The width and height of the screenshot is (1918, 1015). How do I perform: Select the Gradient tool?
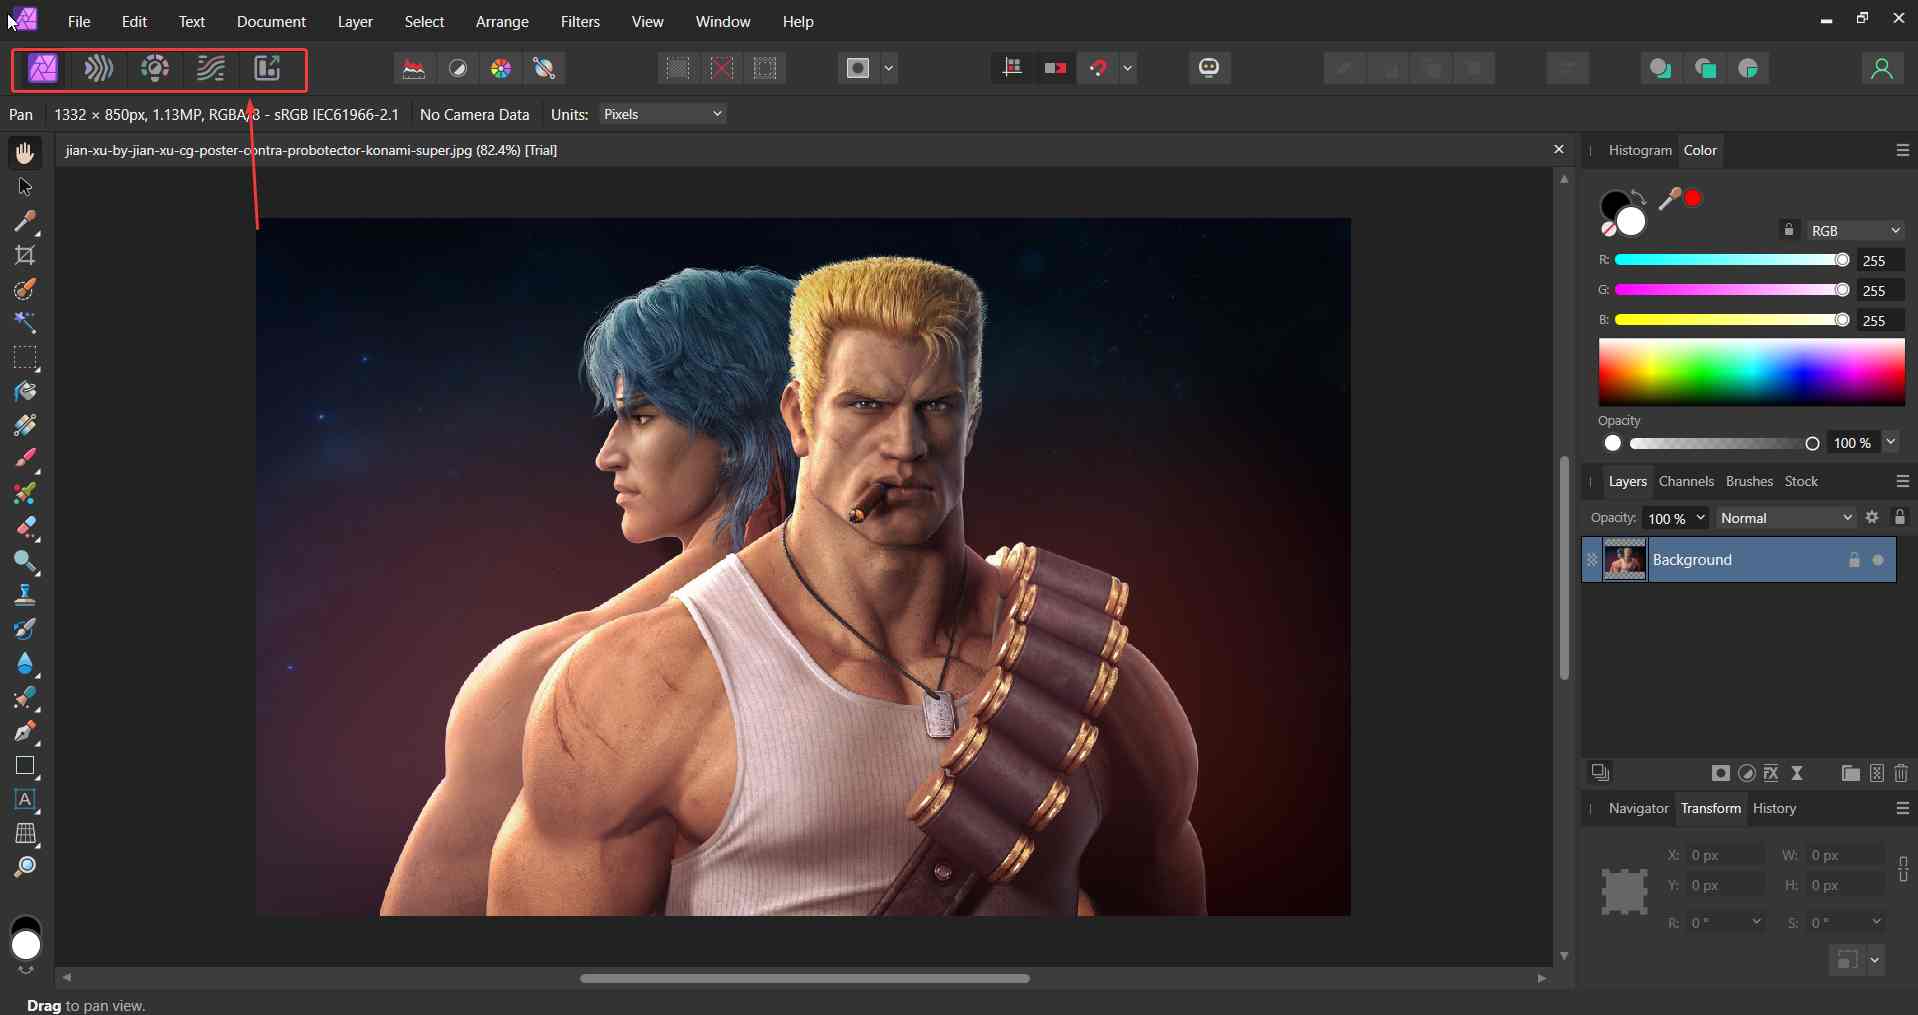25,425
